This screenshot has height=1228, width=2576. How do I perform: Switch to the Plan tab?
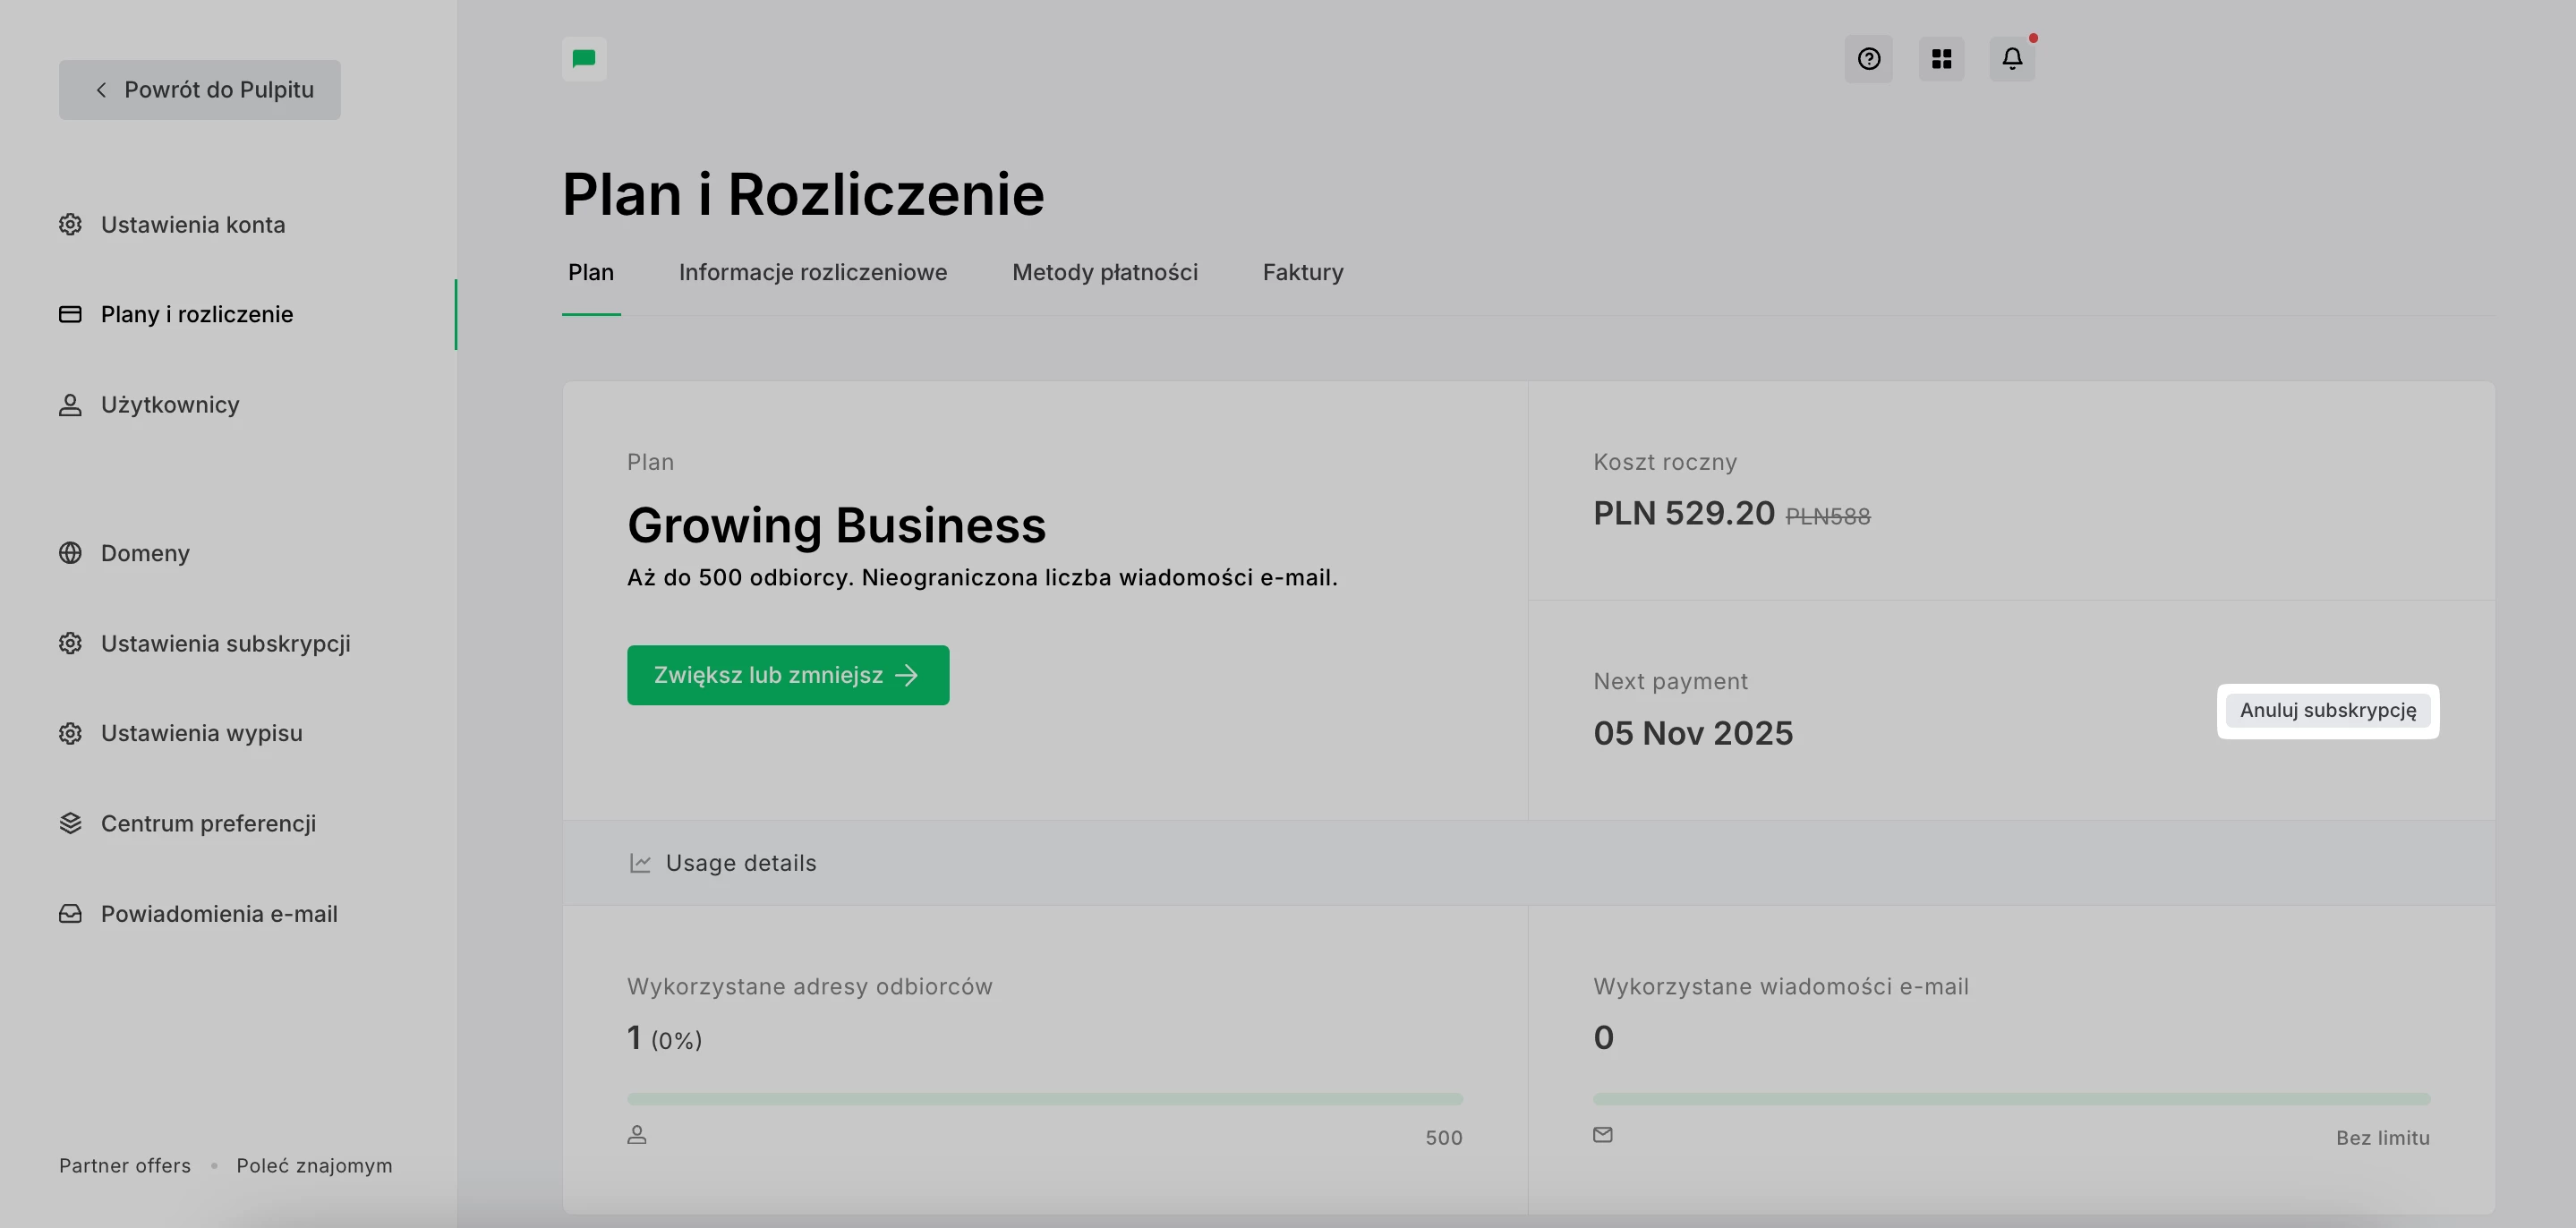[591, 272]
